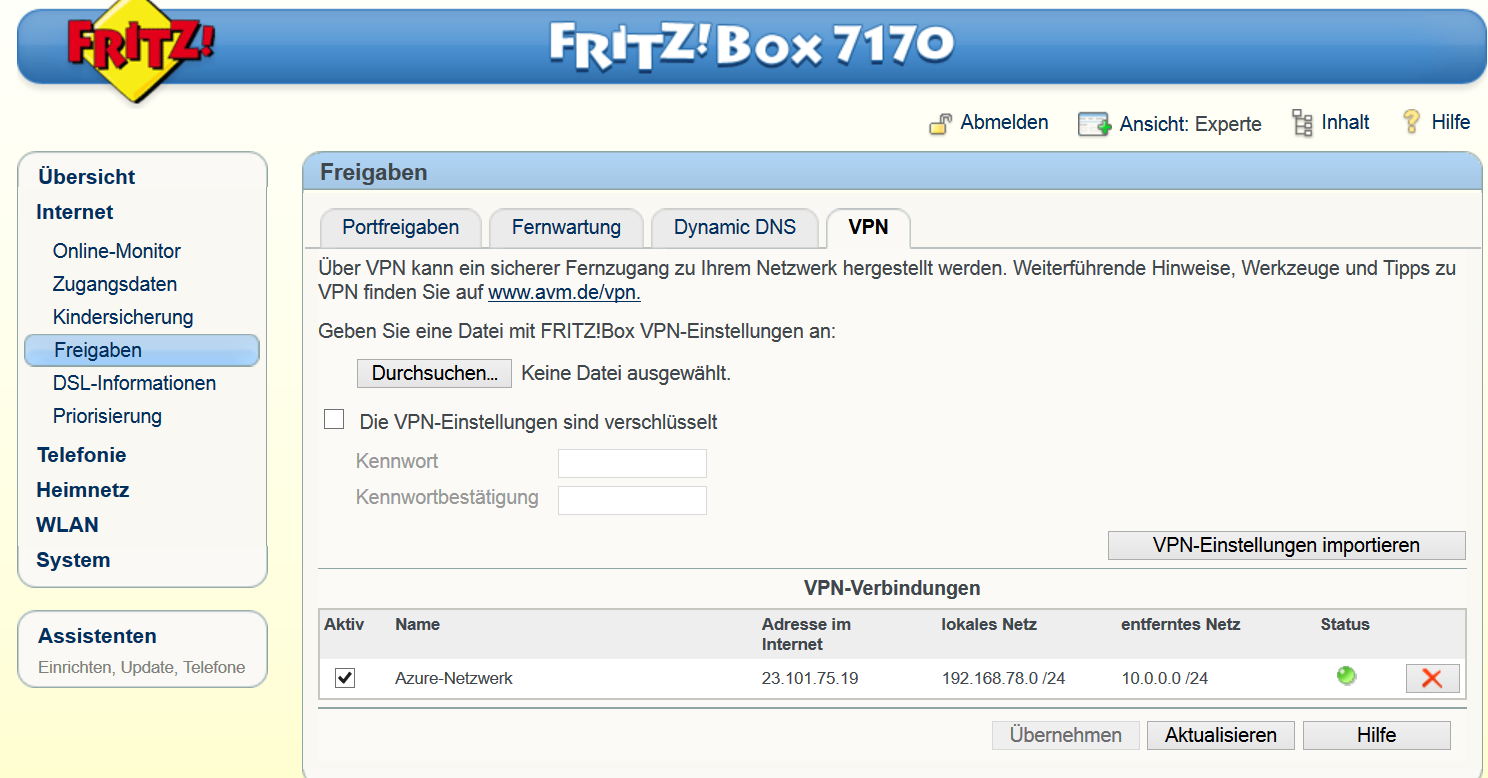This screenshot has height=778, width=1488.
Task: Select the VPN tab
Action: [x=868, y=228]
